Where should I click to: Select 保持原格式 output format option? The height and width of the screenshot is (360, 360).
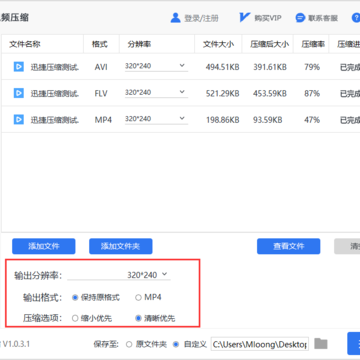tap(96, 297)
